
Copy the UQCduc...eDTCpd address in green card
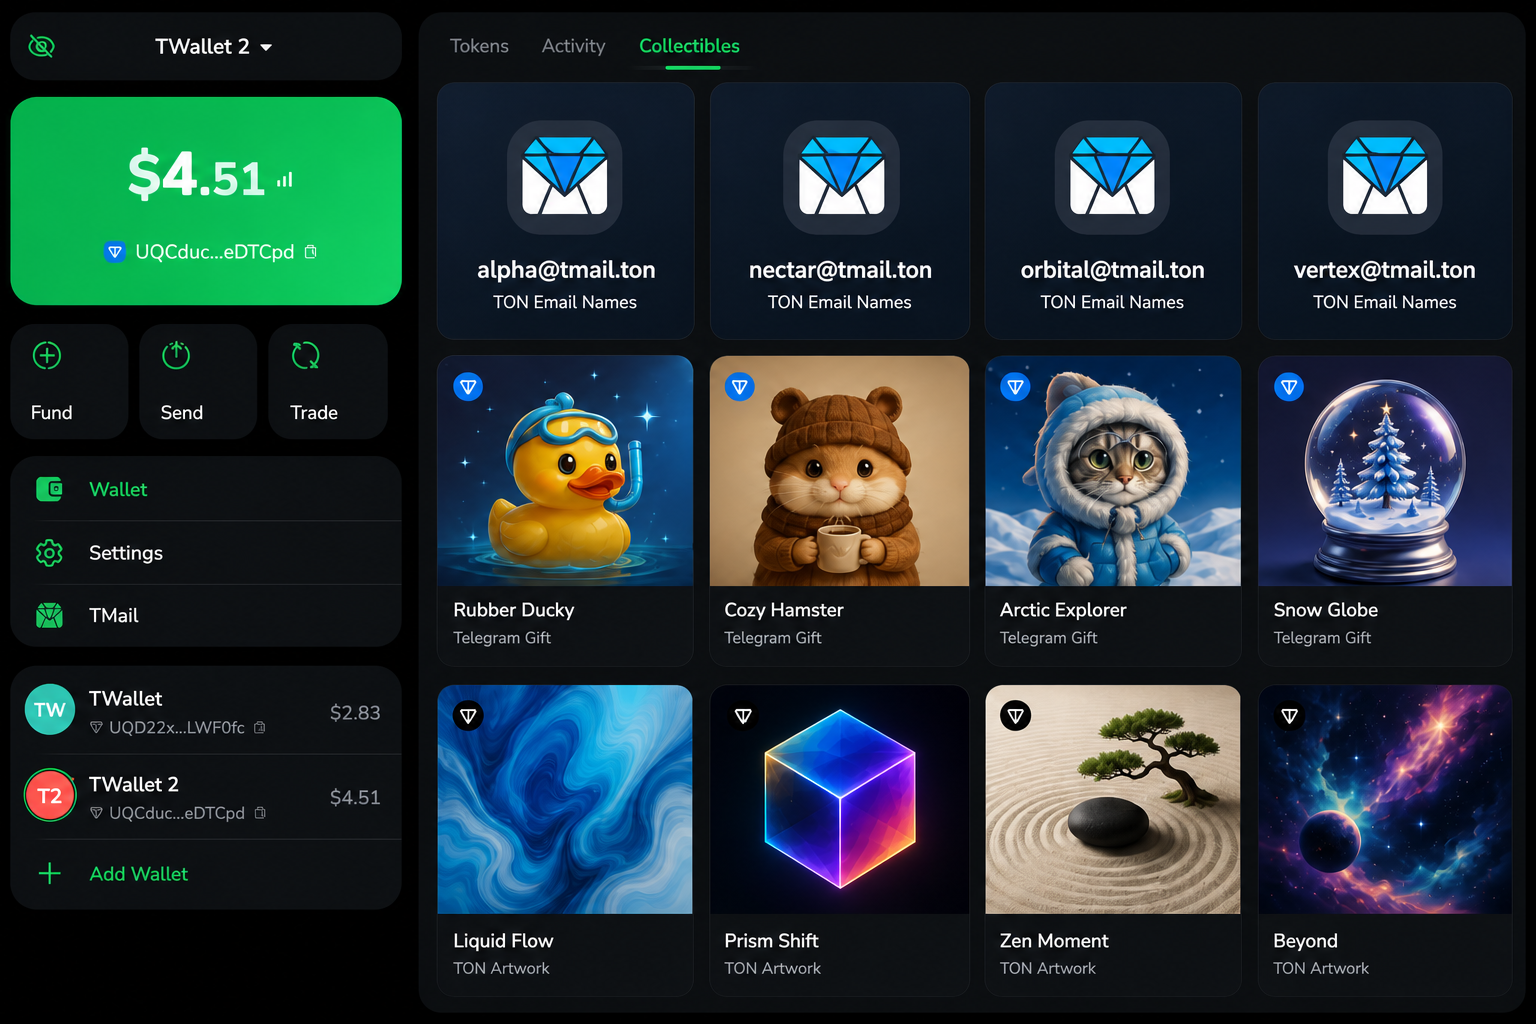pos(311,252)
